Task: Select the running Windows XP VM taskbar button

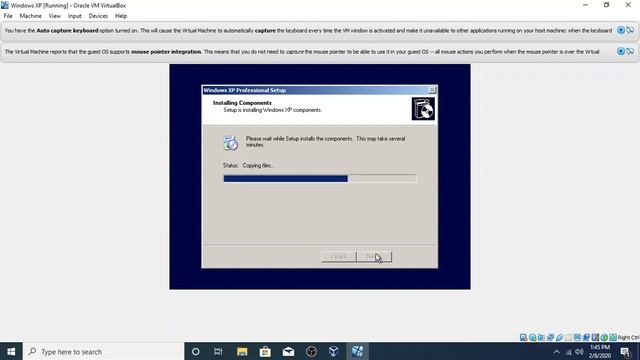Action: tap(357, 351)
